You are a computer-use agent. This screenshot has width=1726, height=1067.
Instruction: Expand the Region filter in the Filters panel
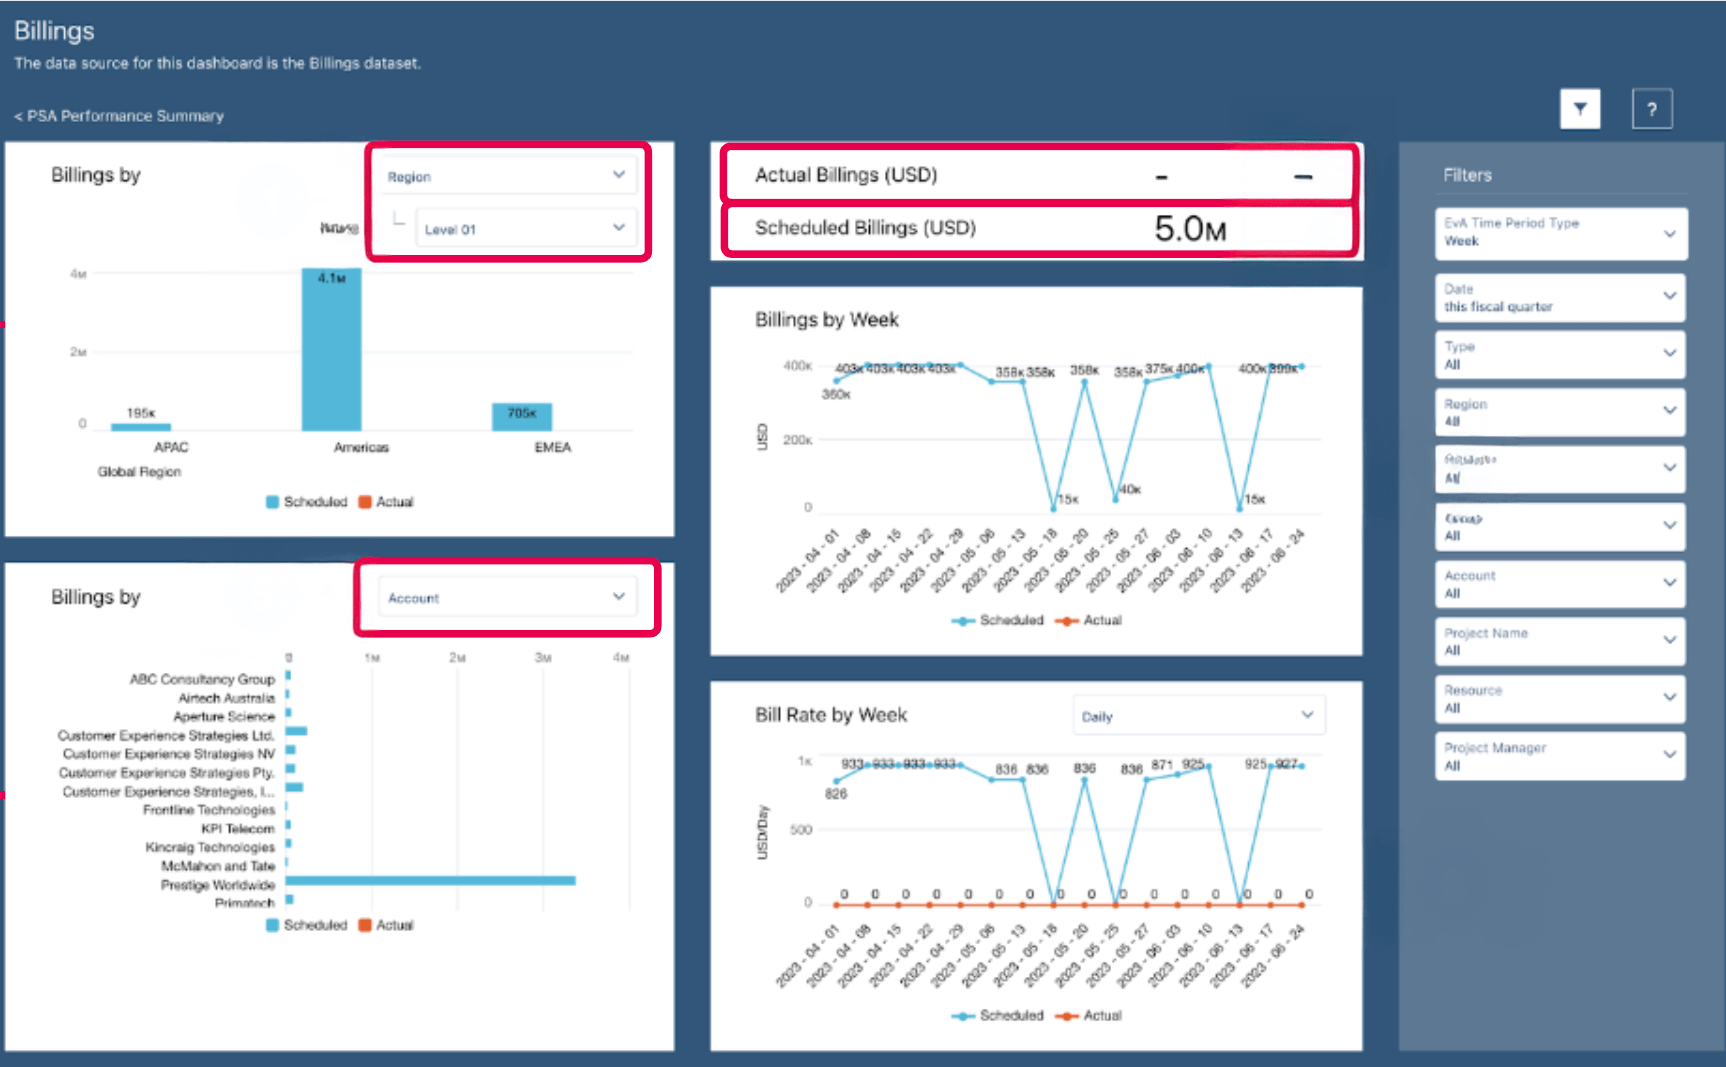pyautogui.click(x=1559, y=412)
